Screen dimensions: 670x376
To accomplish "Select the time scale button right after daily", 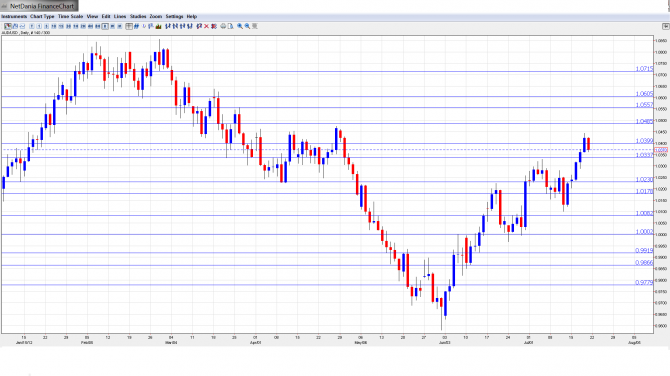I will [x=112, y=26].
